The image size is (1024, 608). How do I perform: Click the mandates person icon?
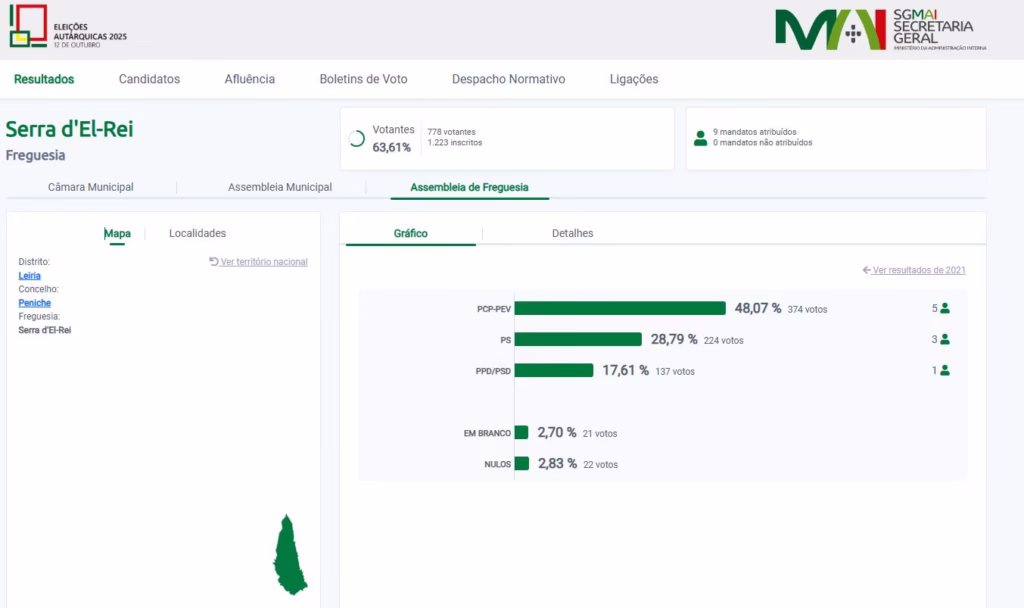pyautogui.click(x=700, y=138)
